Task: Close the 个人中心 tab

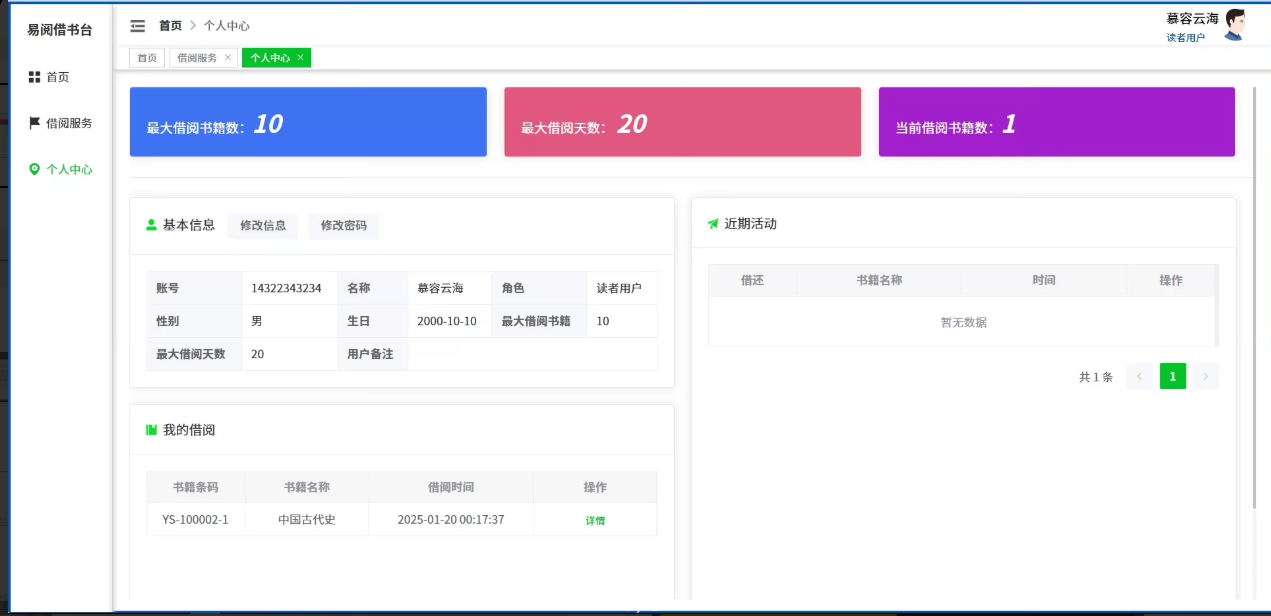Action: pyautogui.click(x=300, y=58)
